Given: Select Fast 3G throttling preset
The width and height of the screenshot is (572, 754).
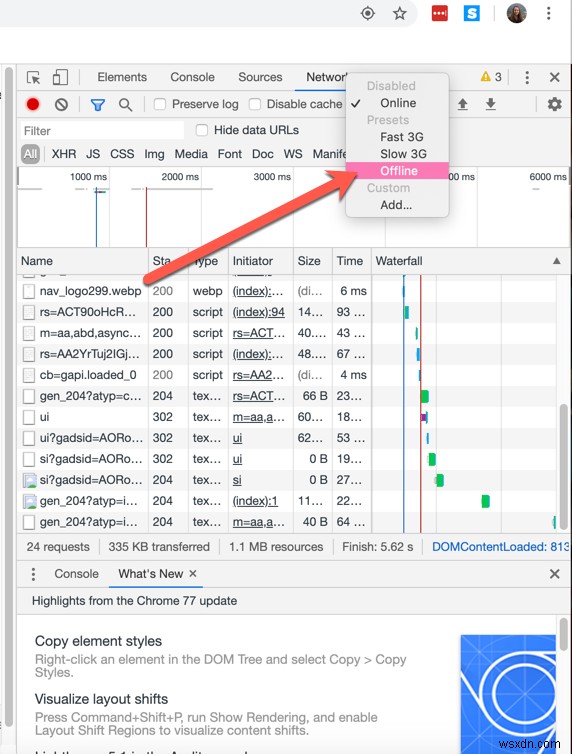Looking at the screenshot, I should click(398, 137).
